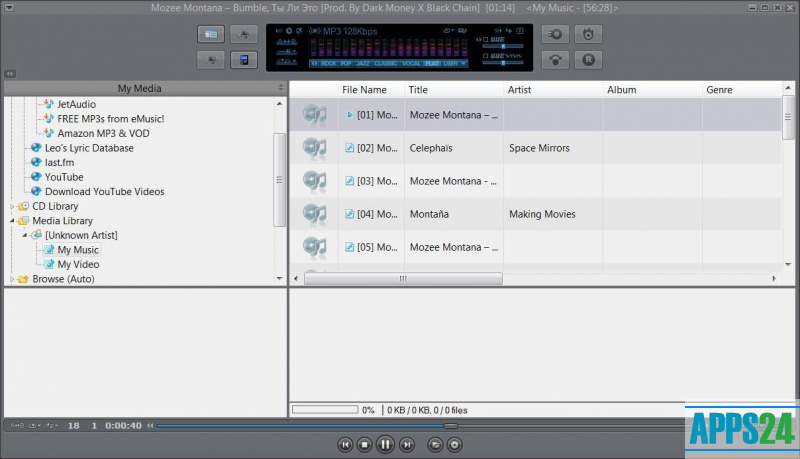Expand the CD Library tree node
800x459 pixels.
pyautogui.click(x=13, y=206)
